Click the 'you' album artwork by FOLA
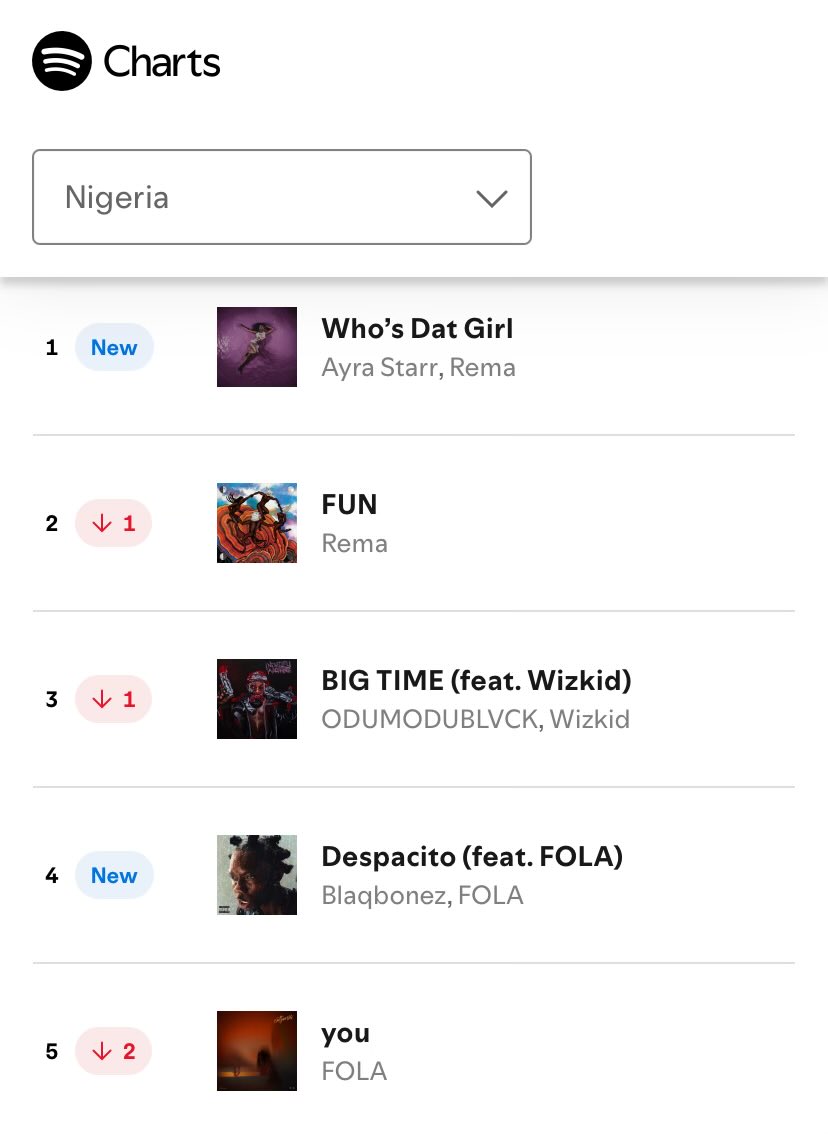Screen dimensions: 828x1134 257,1051
